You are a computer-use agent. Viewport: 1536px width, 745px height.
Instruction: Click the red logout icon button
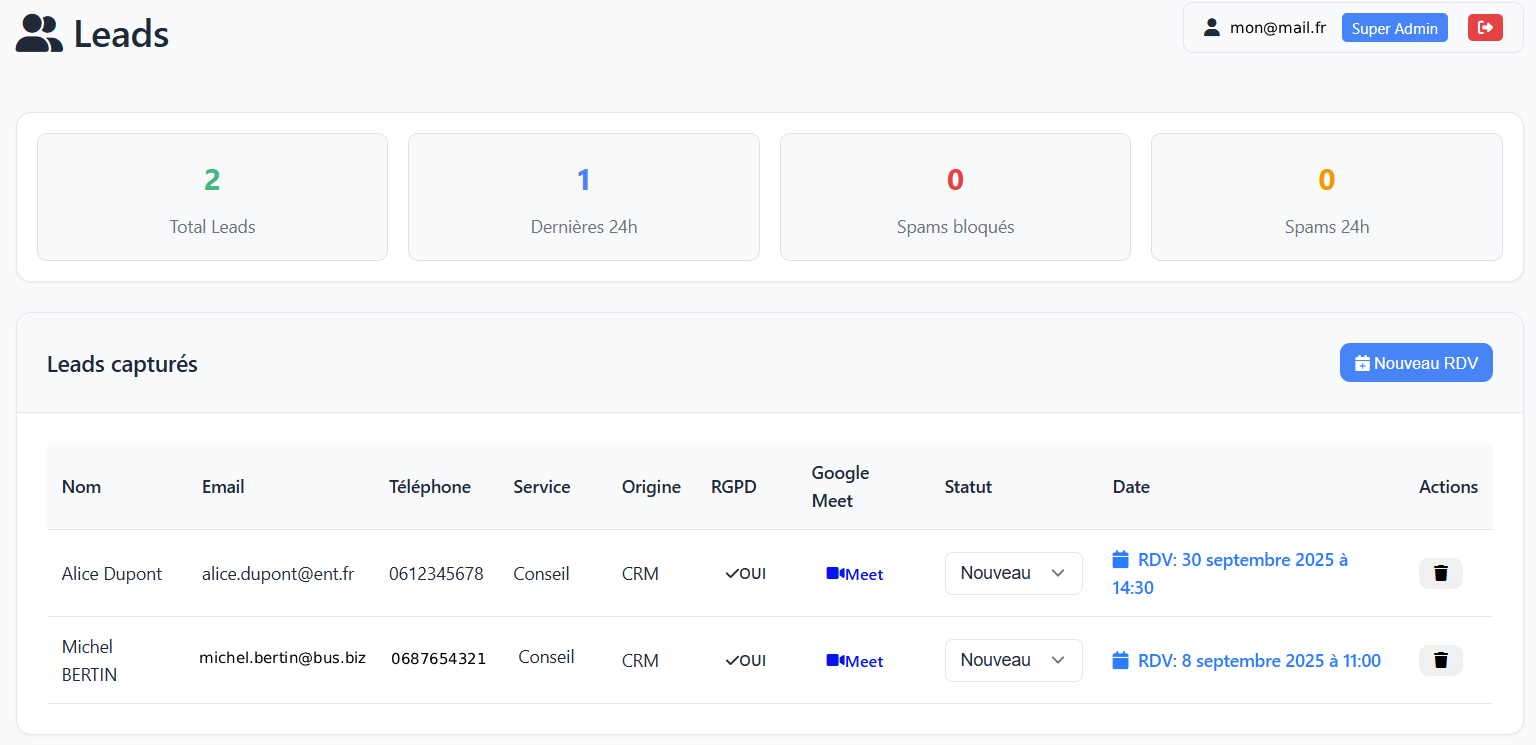coord(1485,28)
